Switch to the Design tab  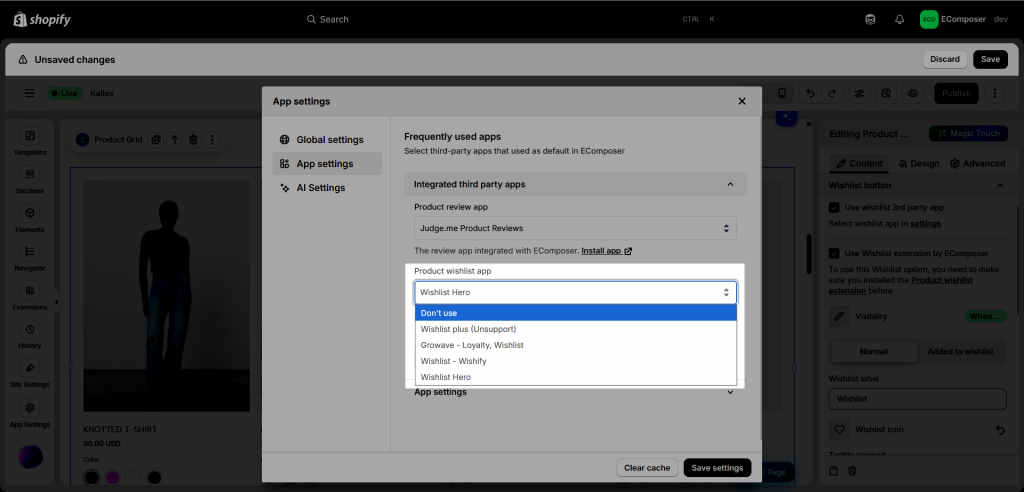[x=918, y=163]
